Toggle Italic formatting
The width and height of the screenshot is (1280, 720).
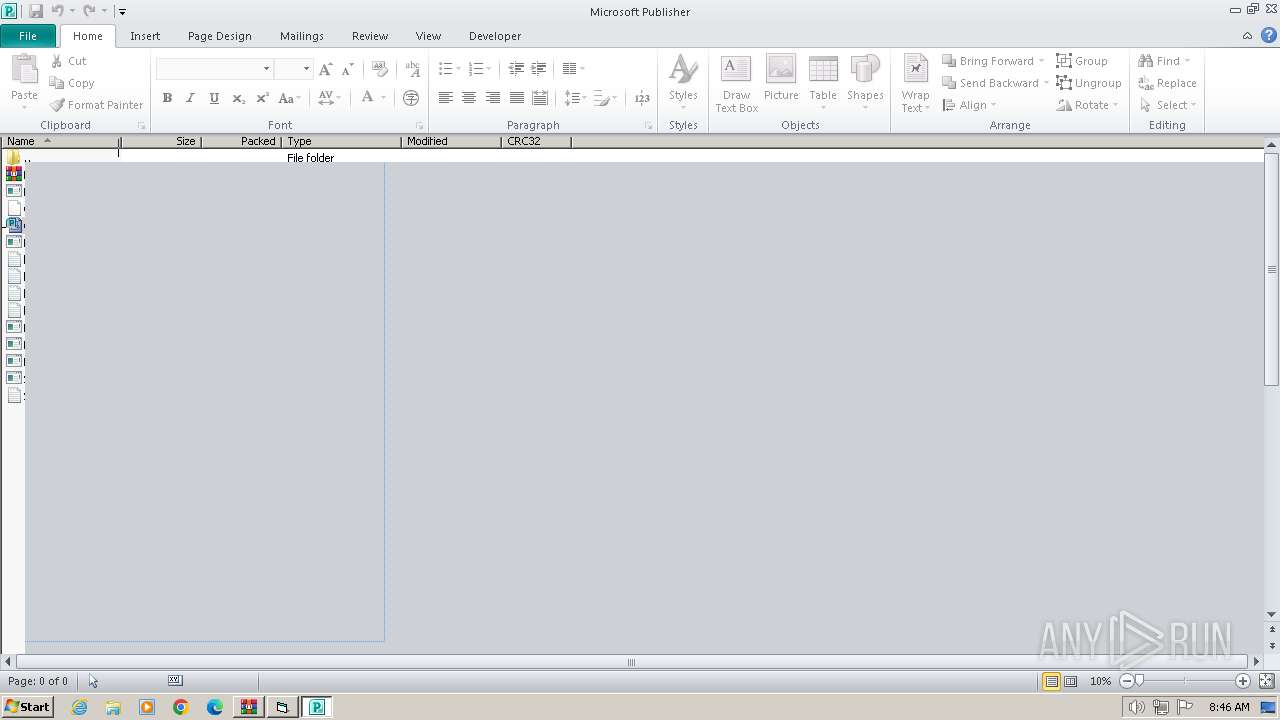pyautogui.click(x=190, y=98)
